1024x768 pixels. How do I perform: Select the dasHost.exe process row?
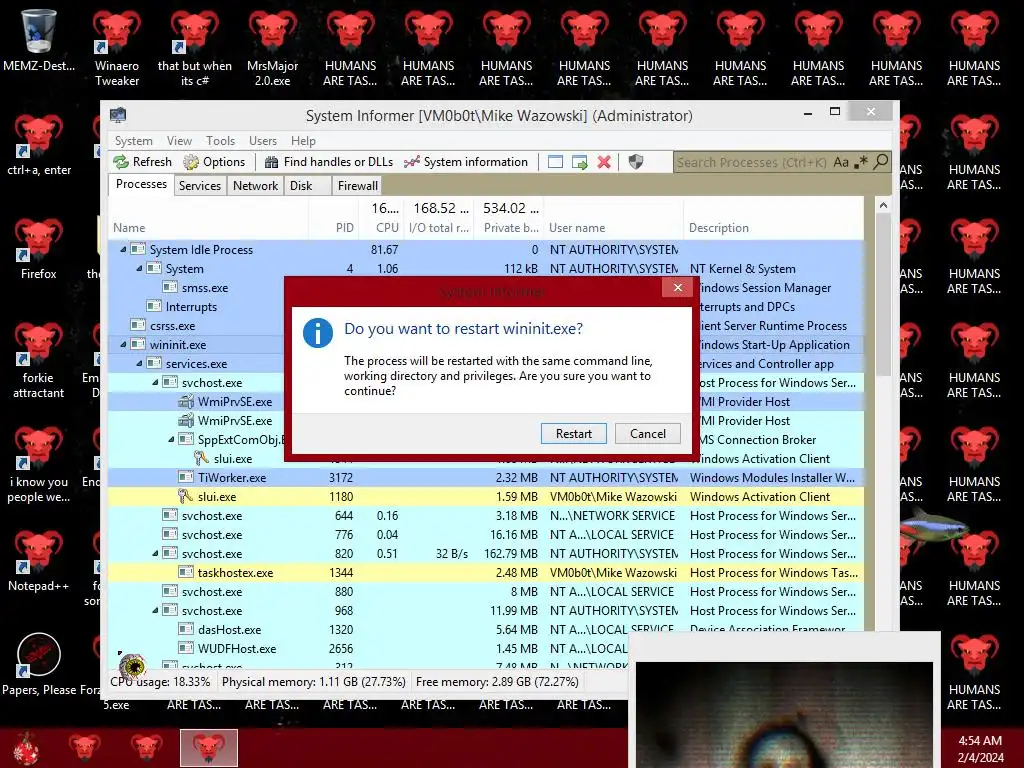[x=486, y=630]
